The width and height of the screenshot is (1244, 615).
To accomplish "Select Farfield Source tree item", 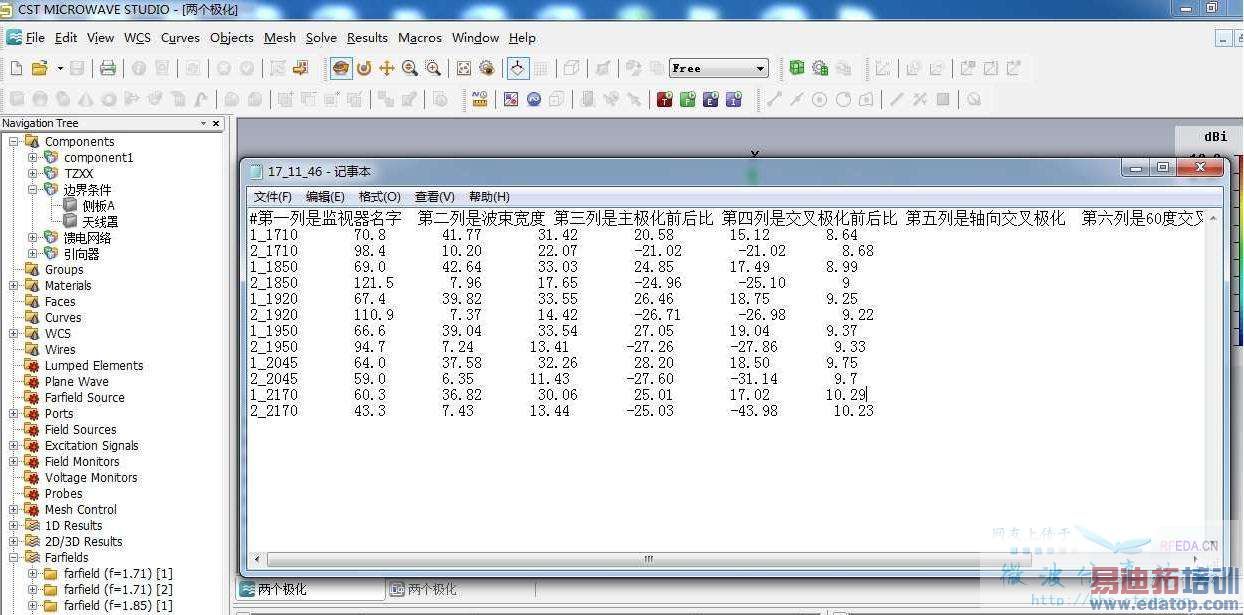I will (x=85, y=397).
